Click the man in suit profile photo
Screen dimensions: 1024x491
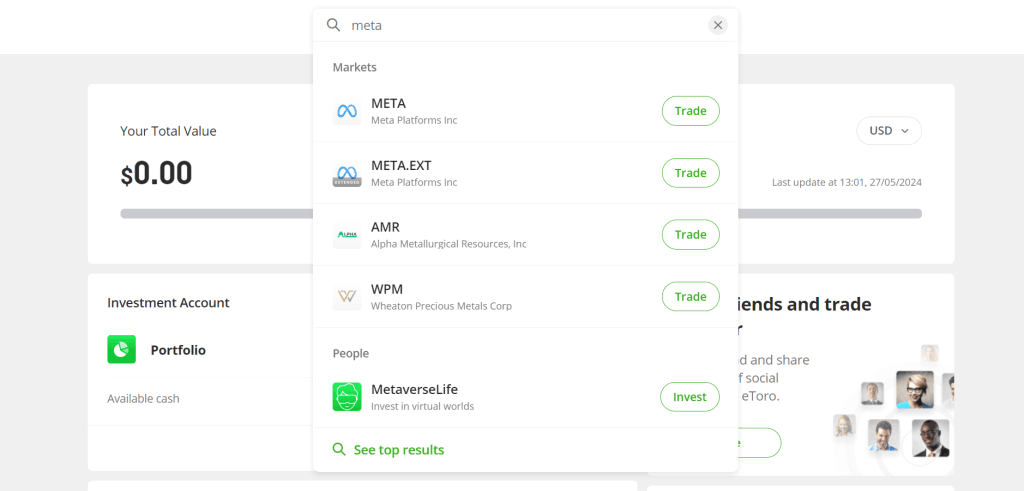[x=930, y=437]
